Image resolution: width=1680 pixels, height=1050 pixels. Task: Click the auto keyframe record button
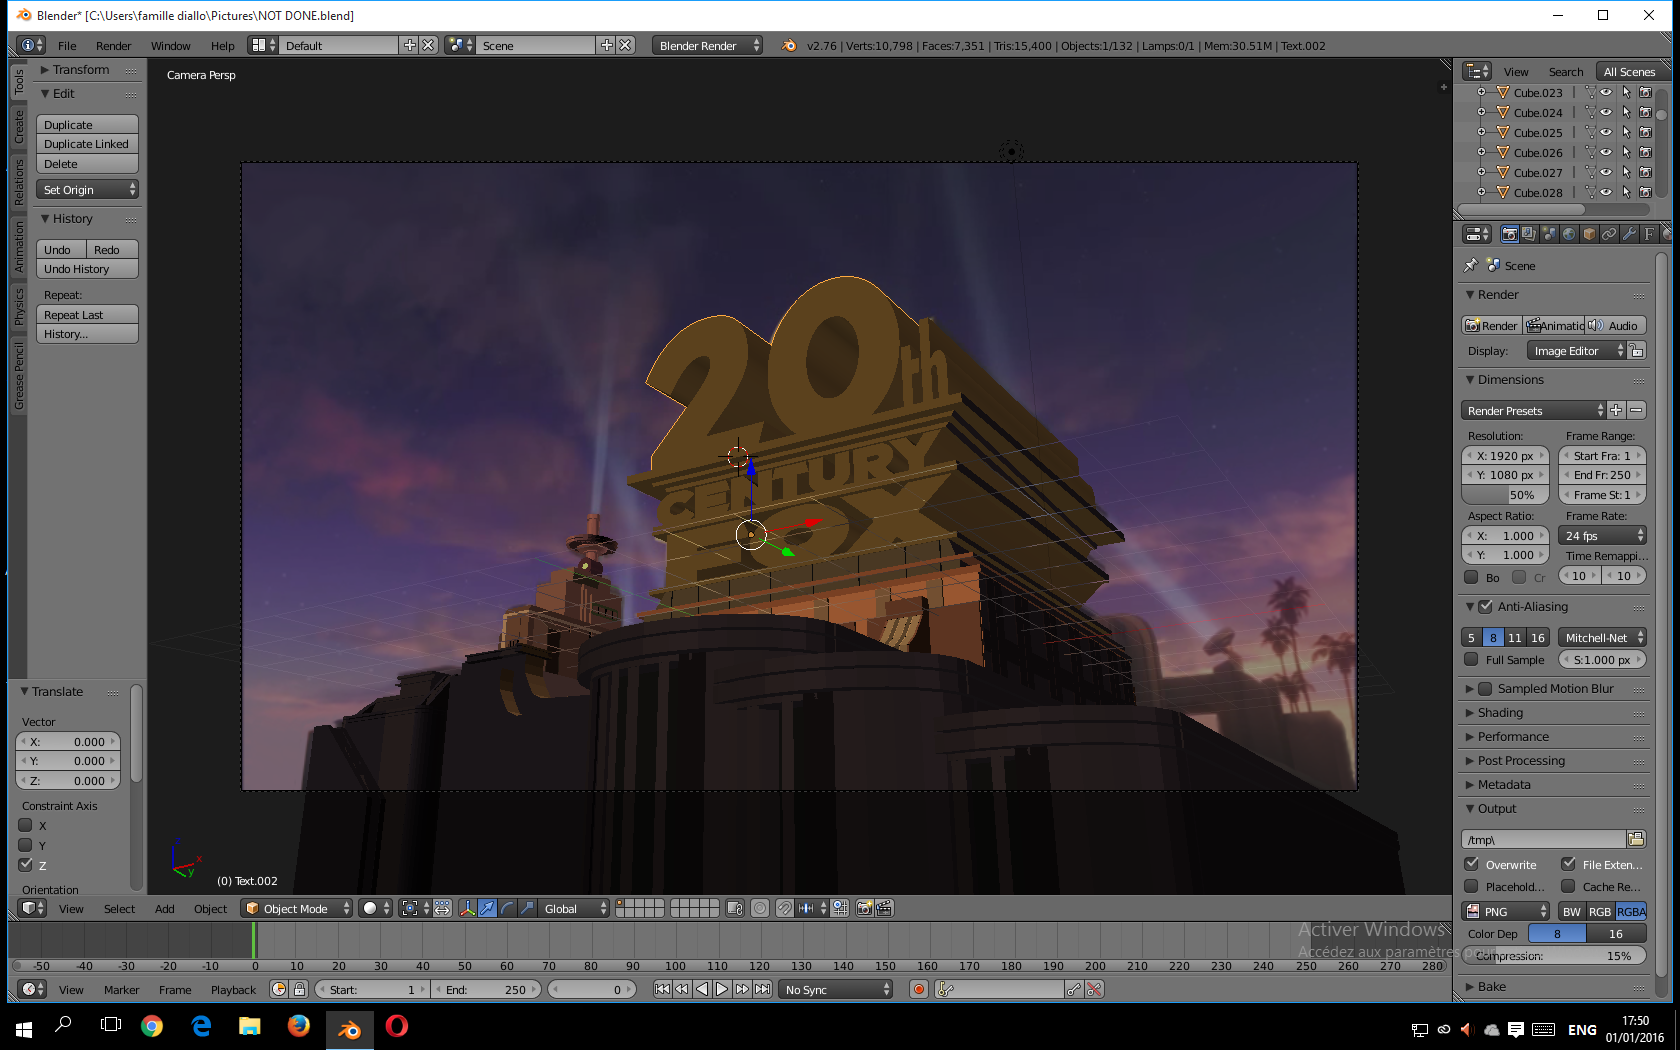pyautogui.click(x=919, y=989)
